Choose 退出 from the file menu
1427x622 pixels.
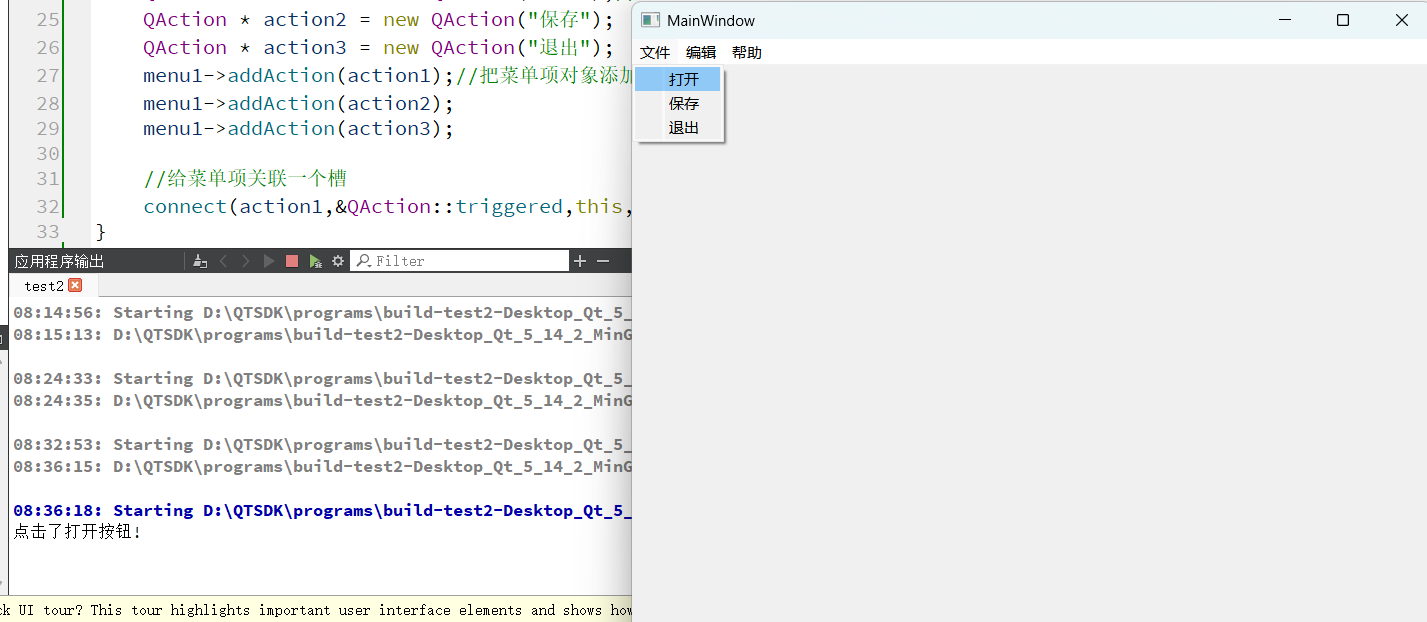click(684, 128)
